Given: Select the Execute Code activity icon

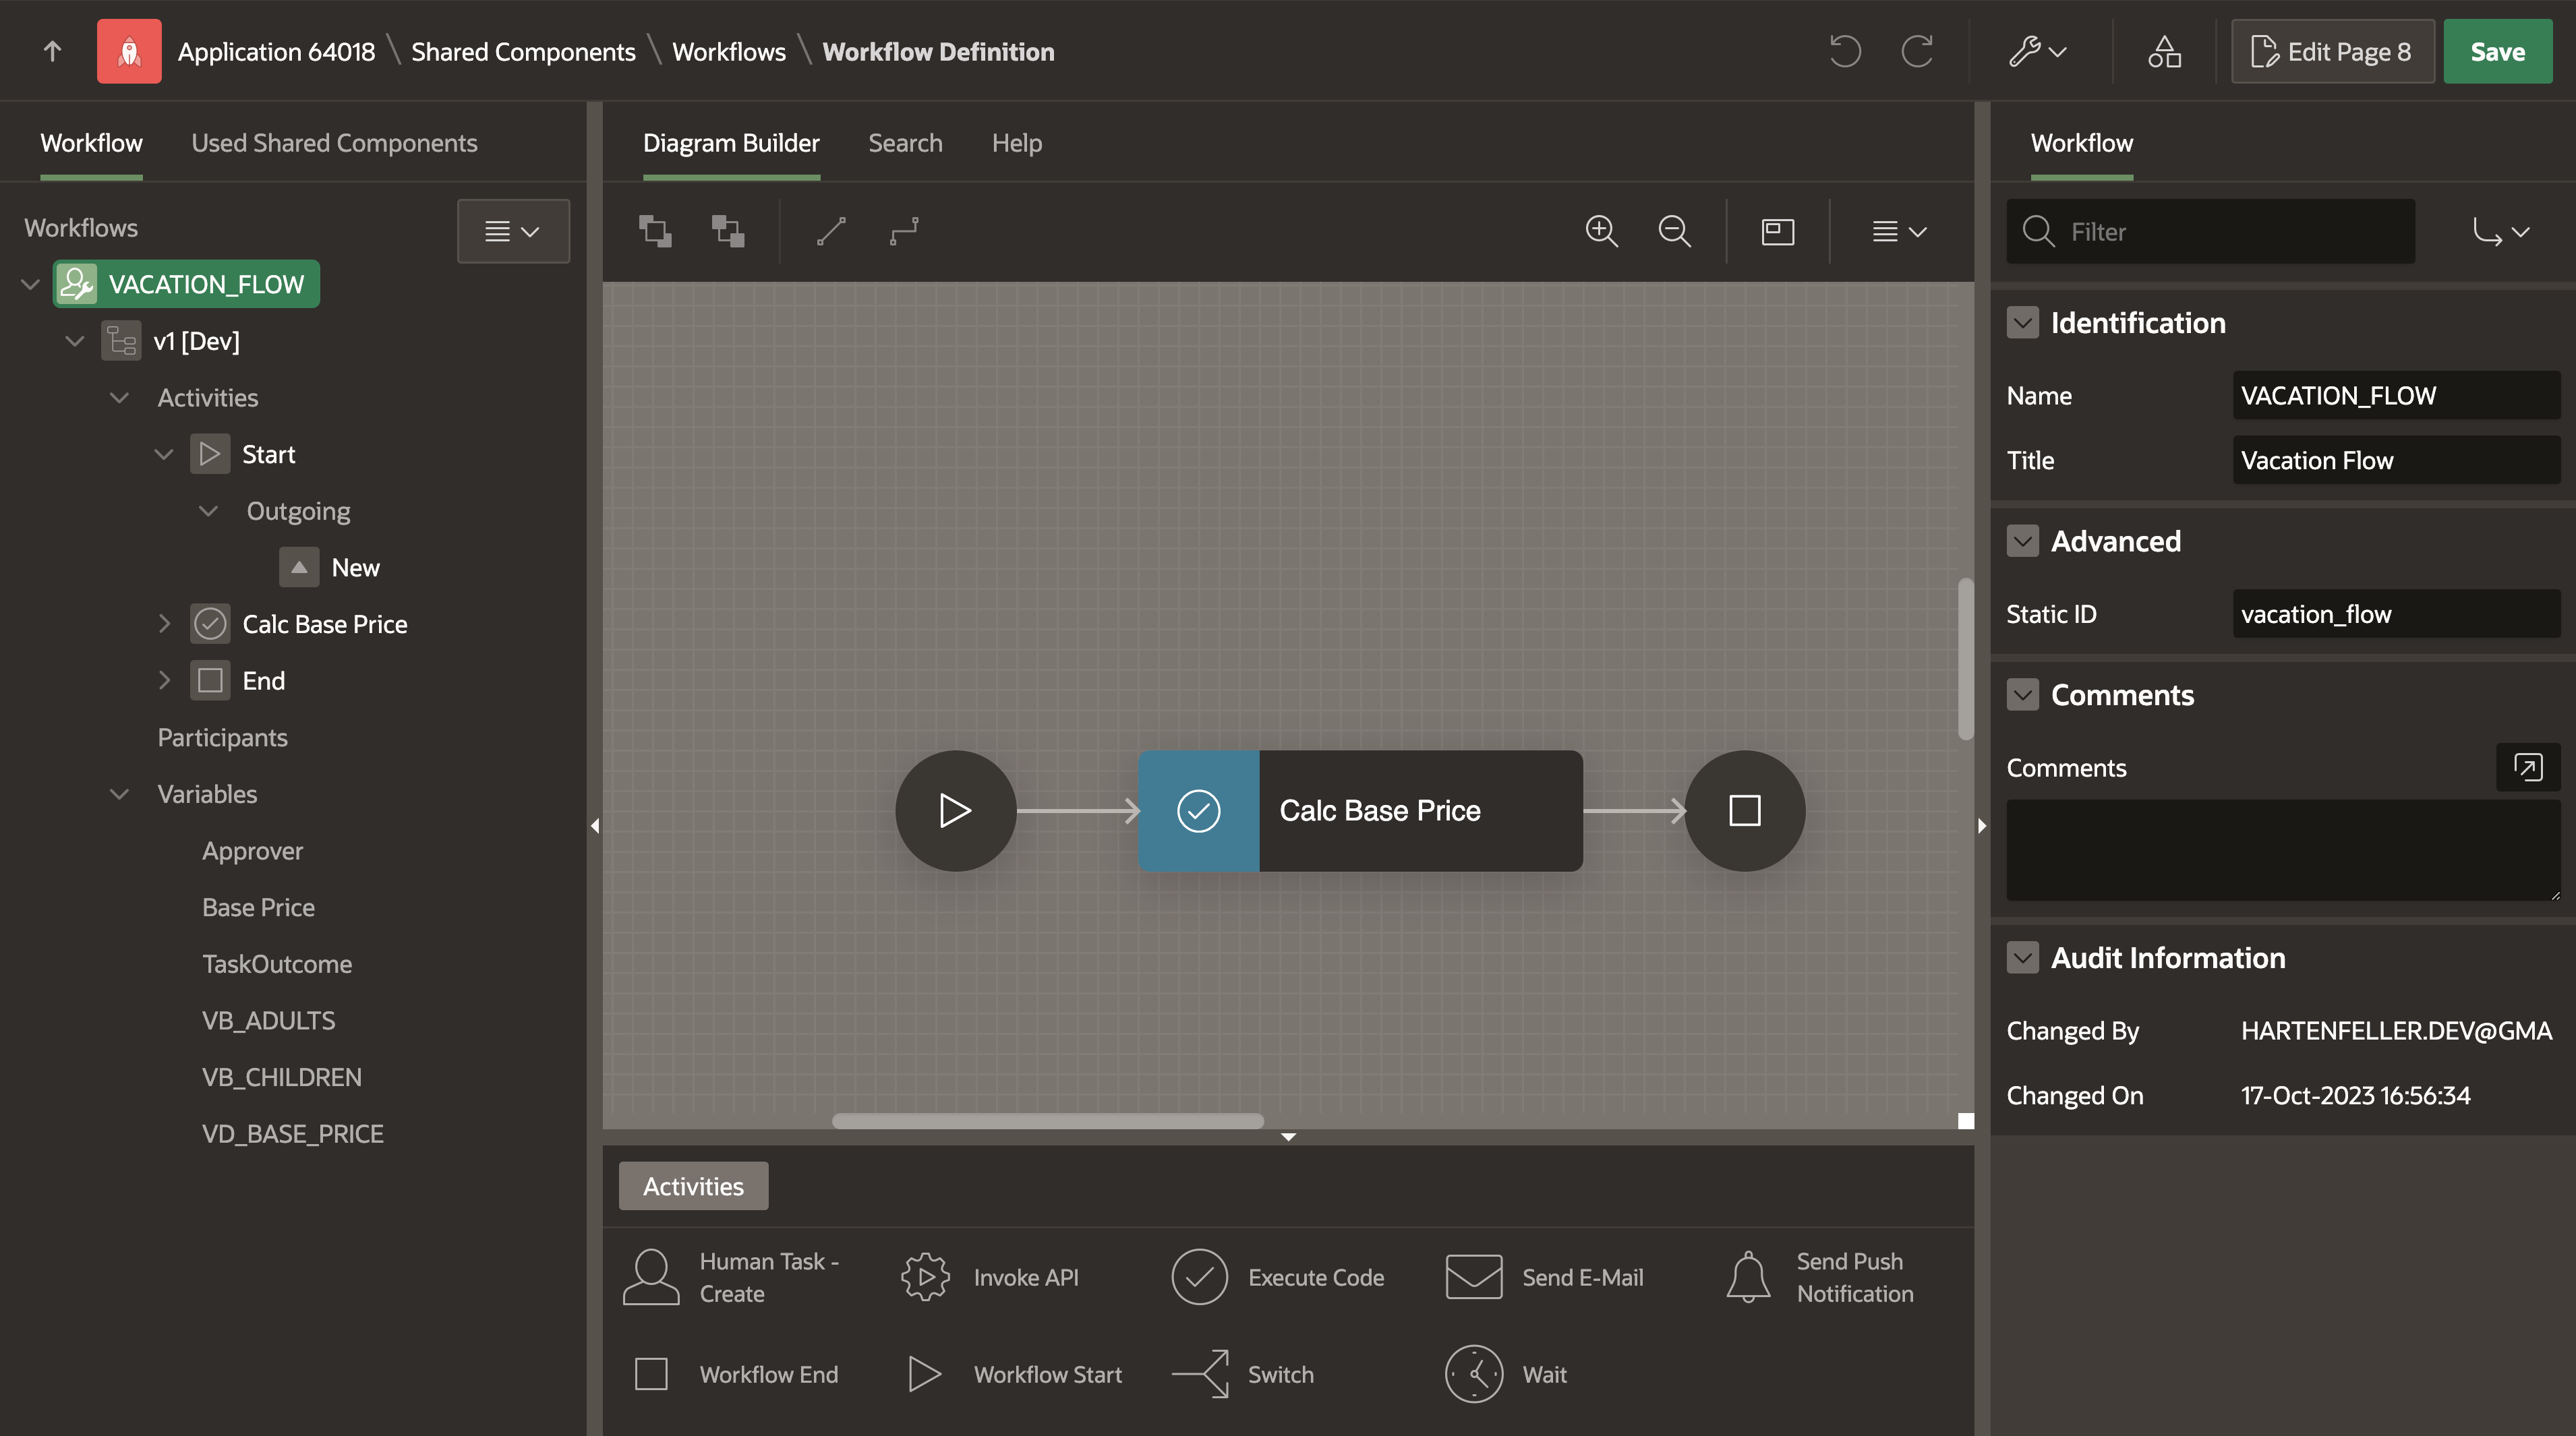Looking at the screenshot, I should (x=1200, y=1276).
